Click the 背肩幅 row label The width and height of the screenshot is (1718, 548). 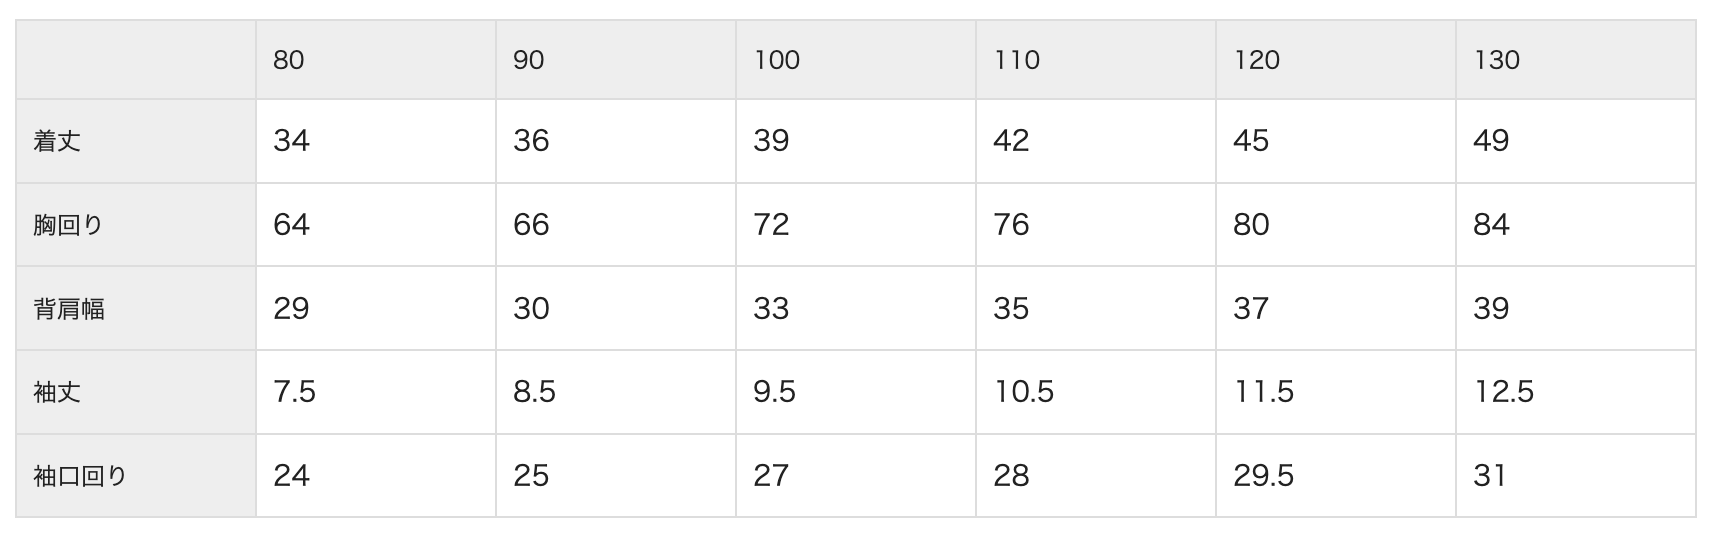pyautogui.click(x=69, y=309)
